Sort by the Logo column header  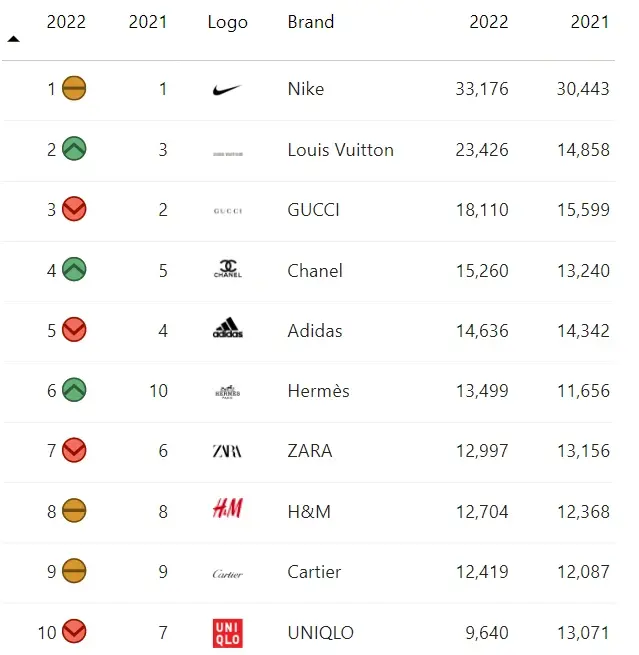228,23
